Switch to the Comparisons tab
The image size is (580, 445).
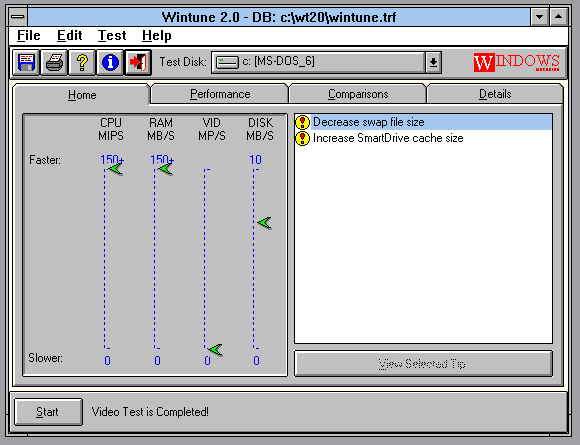(358, 94)
